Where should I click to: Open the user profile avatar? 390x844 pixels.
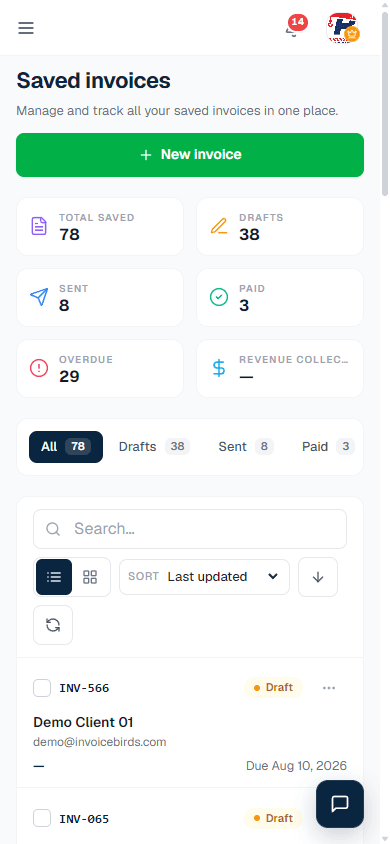coord(342,28)
